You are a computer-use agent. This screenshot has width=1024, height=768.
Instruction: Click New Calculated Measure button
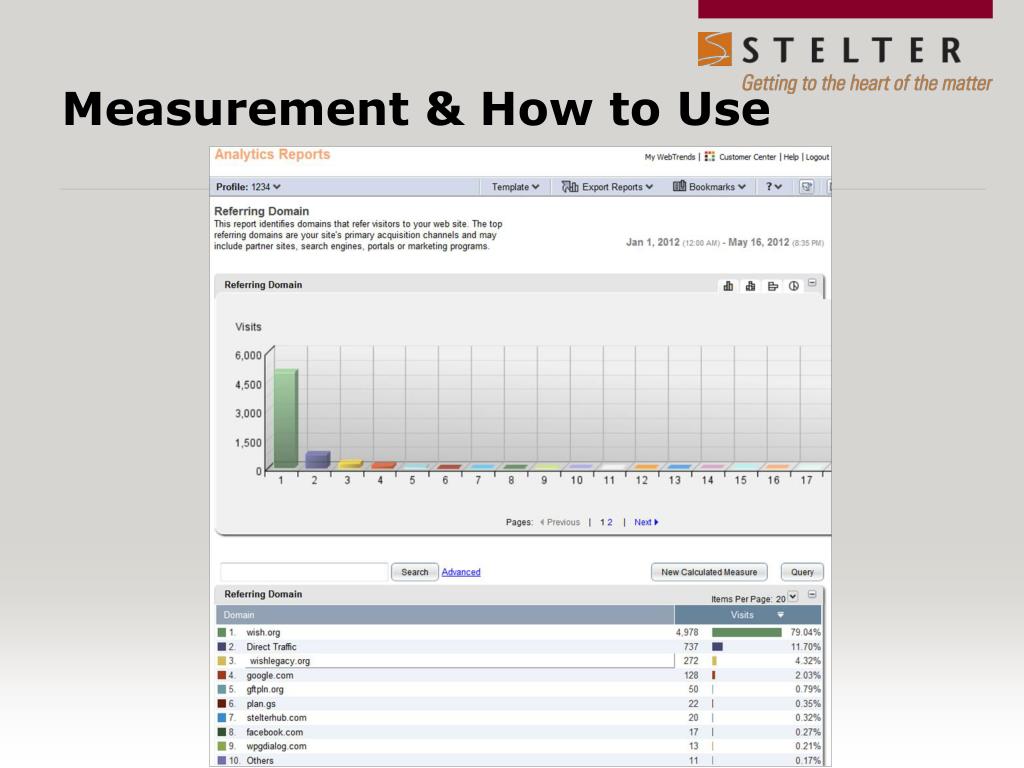coord(709,572)
